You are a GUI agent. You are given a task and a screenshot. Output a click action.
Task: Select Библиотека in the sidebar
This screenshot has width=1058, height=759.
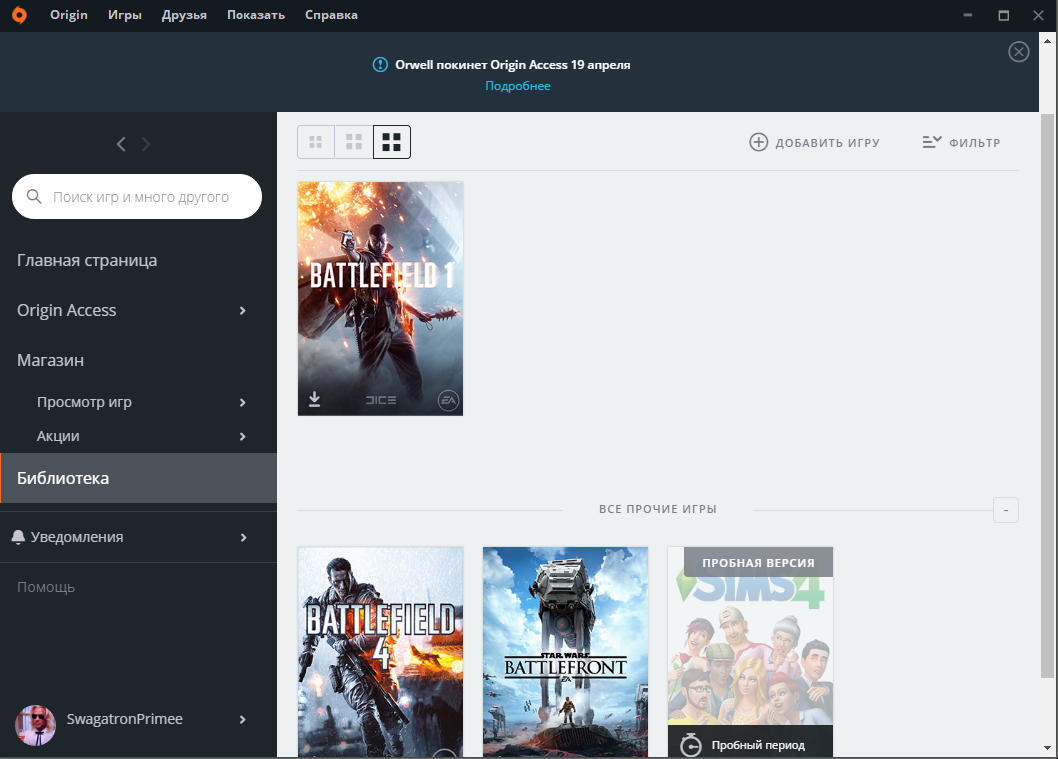138,478
